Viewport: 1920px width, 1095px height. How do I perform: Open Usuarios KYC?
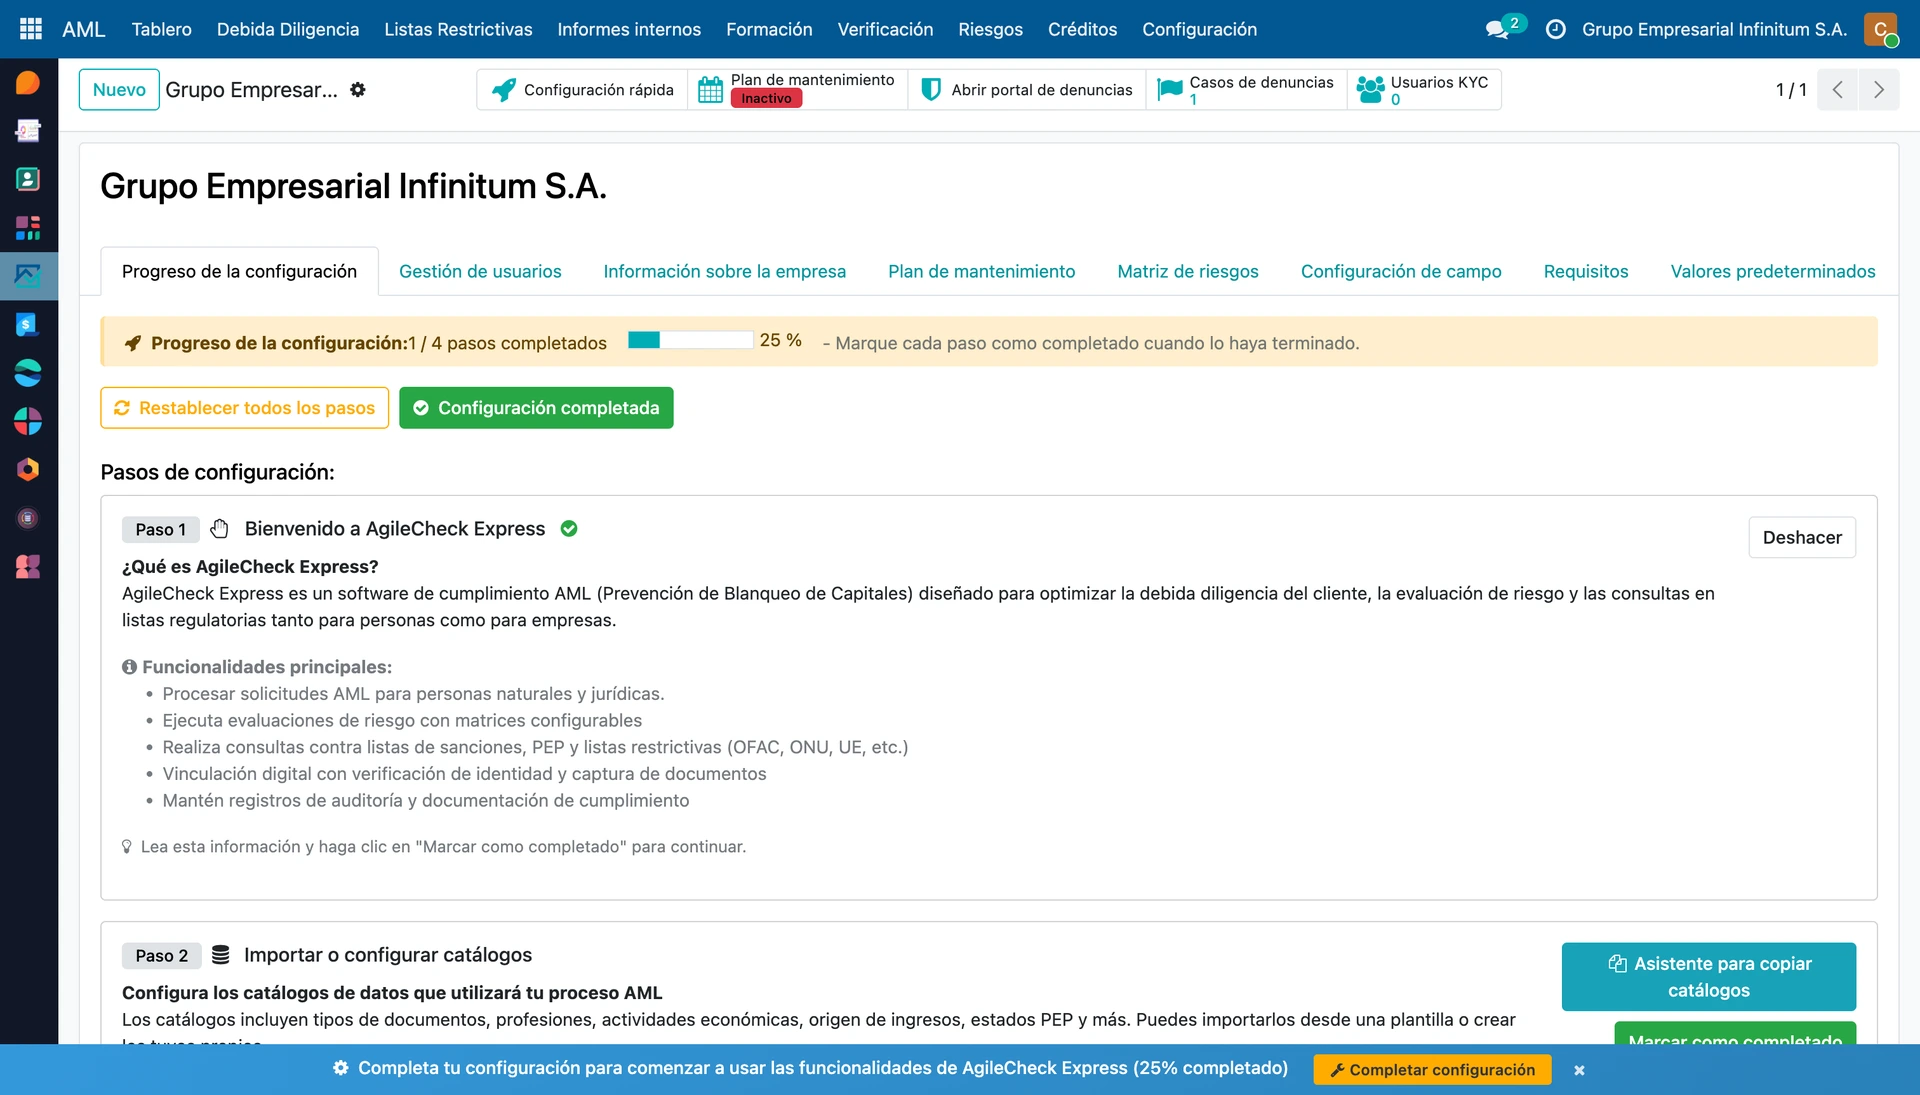coord(1423,90)
